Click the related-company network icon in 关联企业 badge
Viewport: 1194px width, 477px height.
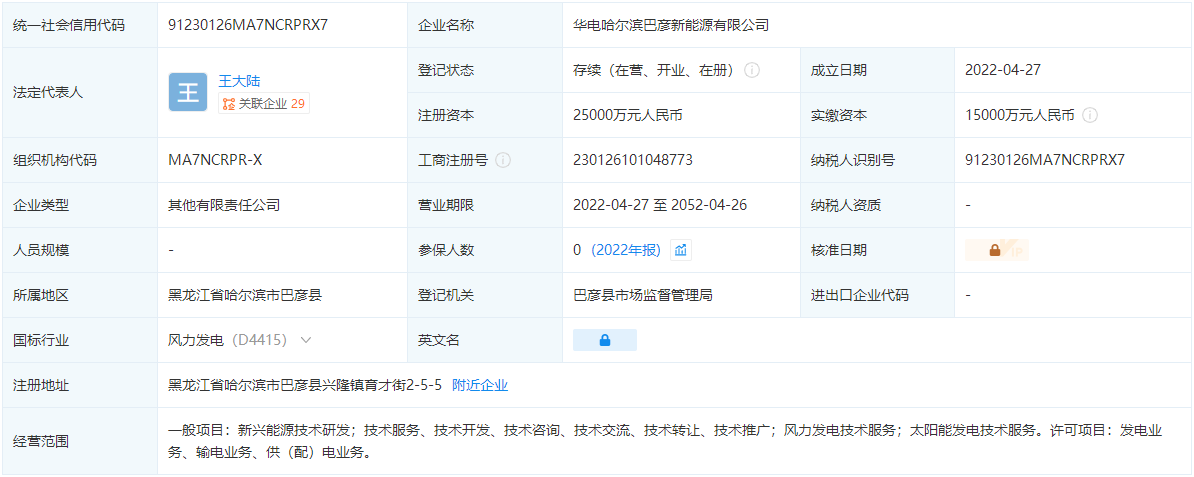(x=228, y=103)
